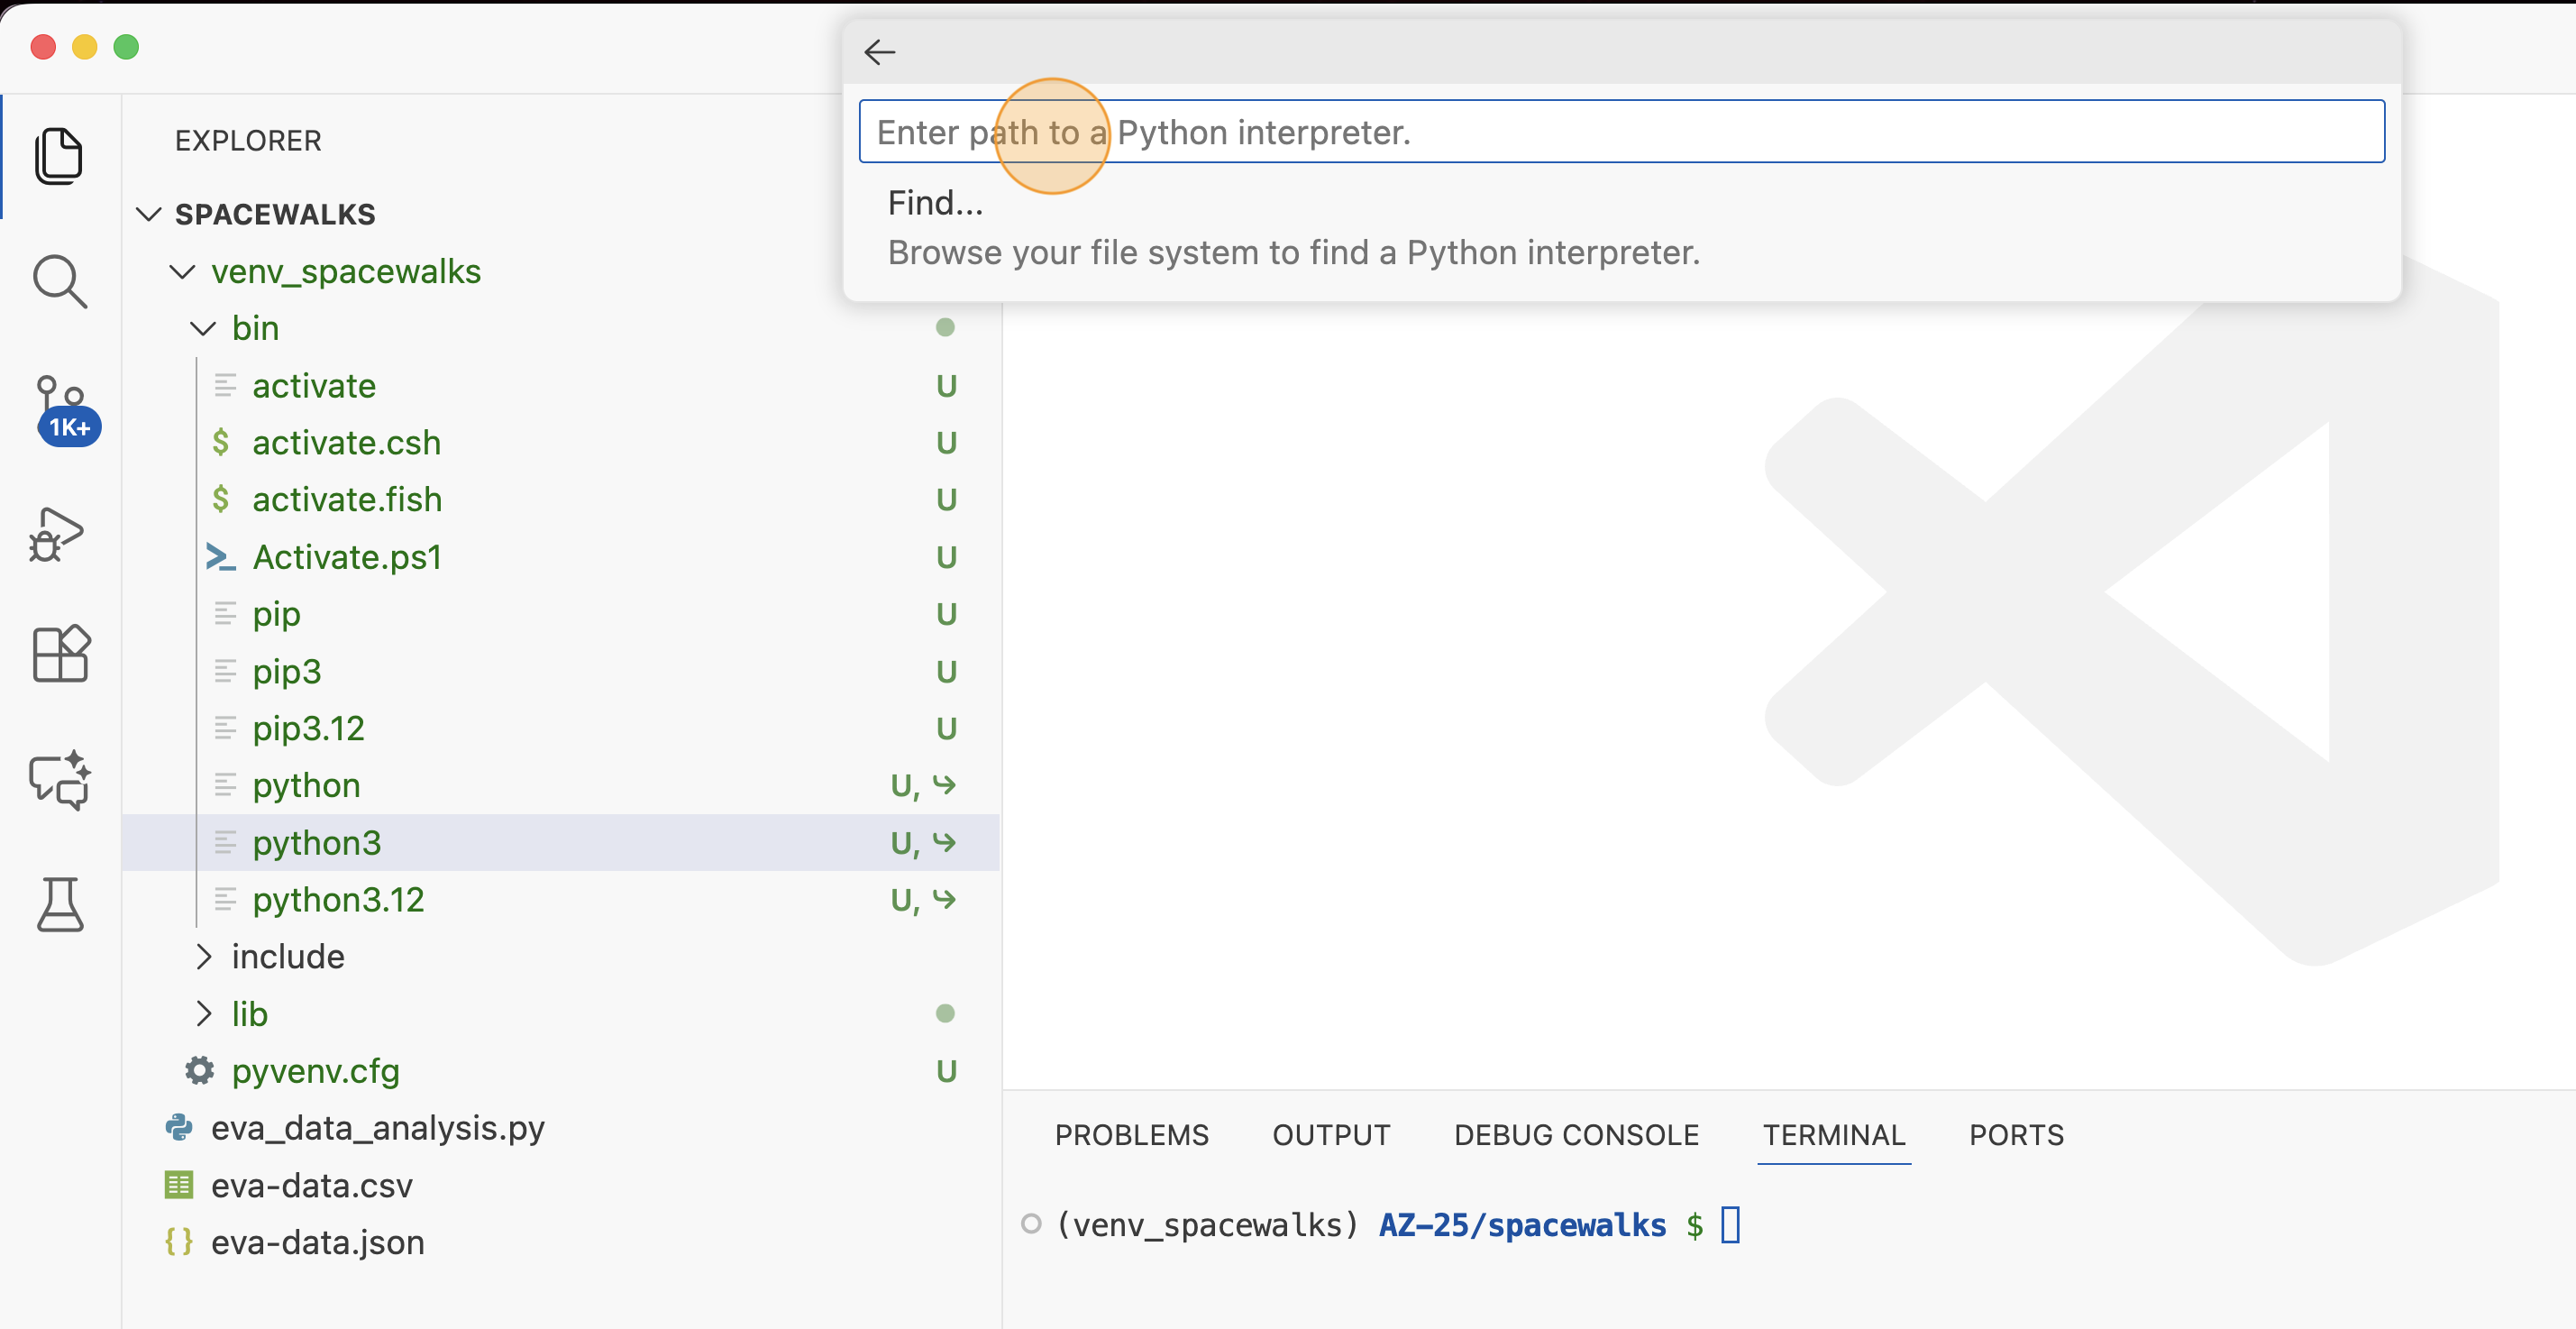Click the Python icon beside eva_data_analysis.py
Image resolution: width=2576 pixels, height=1329 pixels.
tap(179, 1128)
